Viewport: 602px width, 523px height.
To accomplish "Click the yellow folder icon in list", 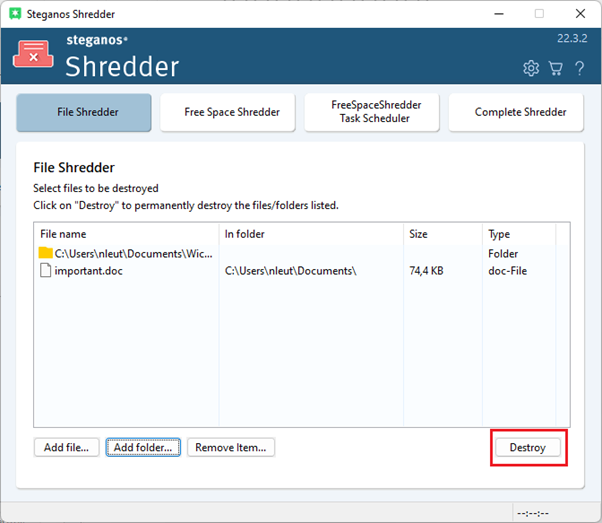I will tap(45, 253).
